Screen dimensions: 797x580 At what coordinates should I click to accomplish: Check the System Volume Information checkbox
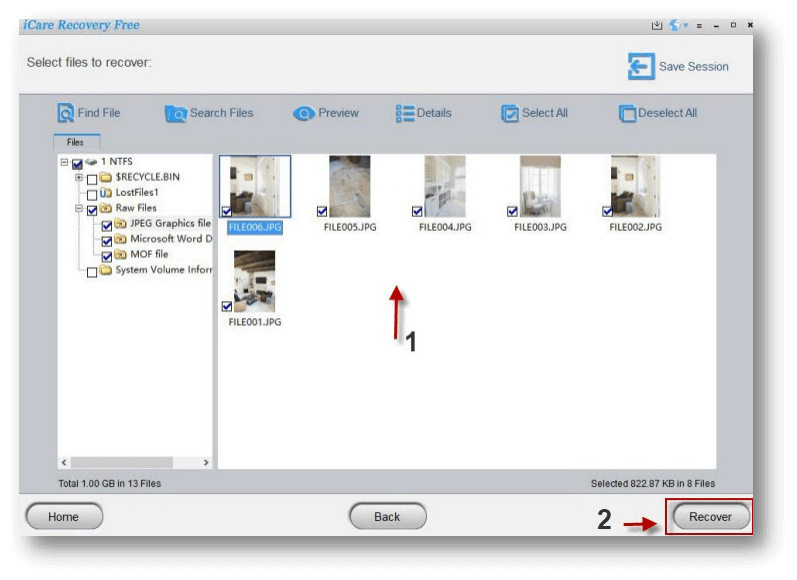click(x=92, y=272)
